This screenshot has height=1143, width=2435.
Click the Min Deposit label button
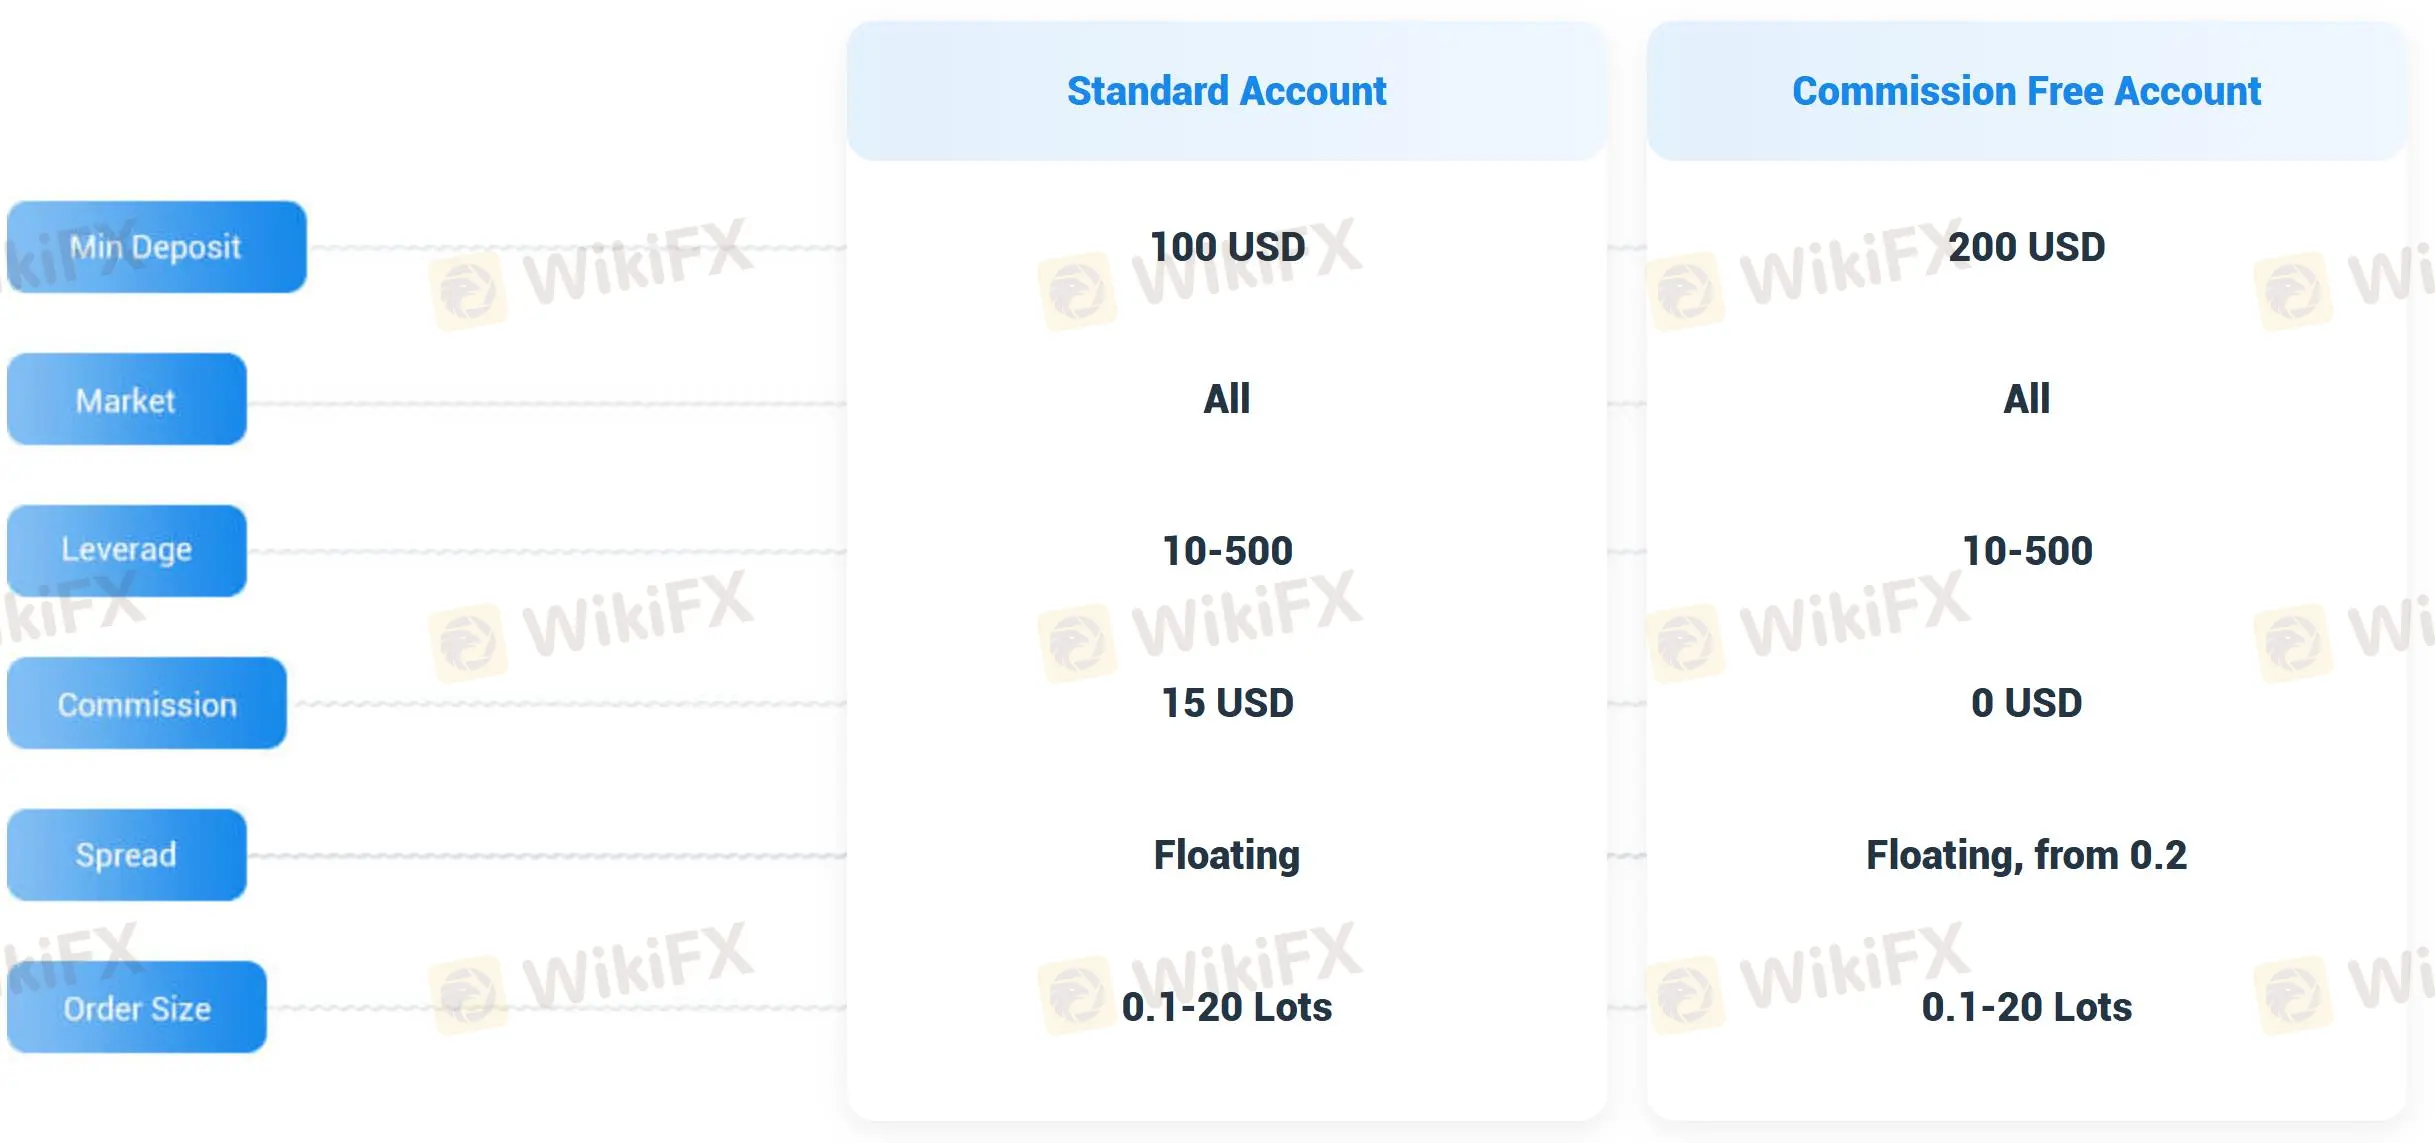tap(156, 247)
